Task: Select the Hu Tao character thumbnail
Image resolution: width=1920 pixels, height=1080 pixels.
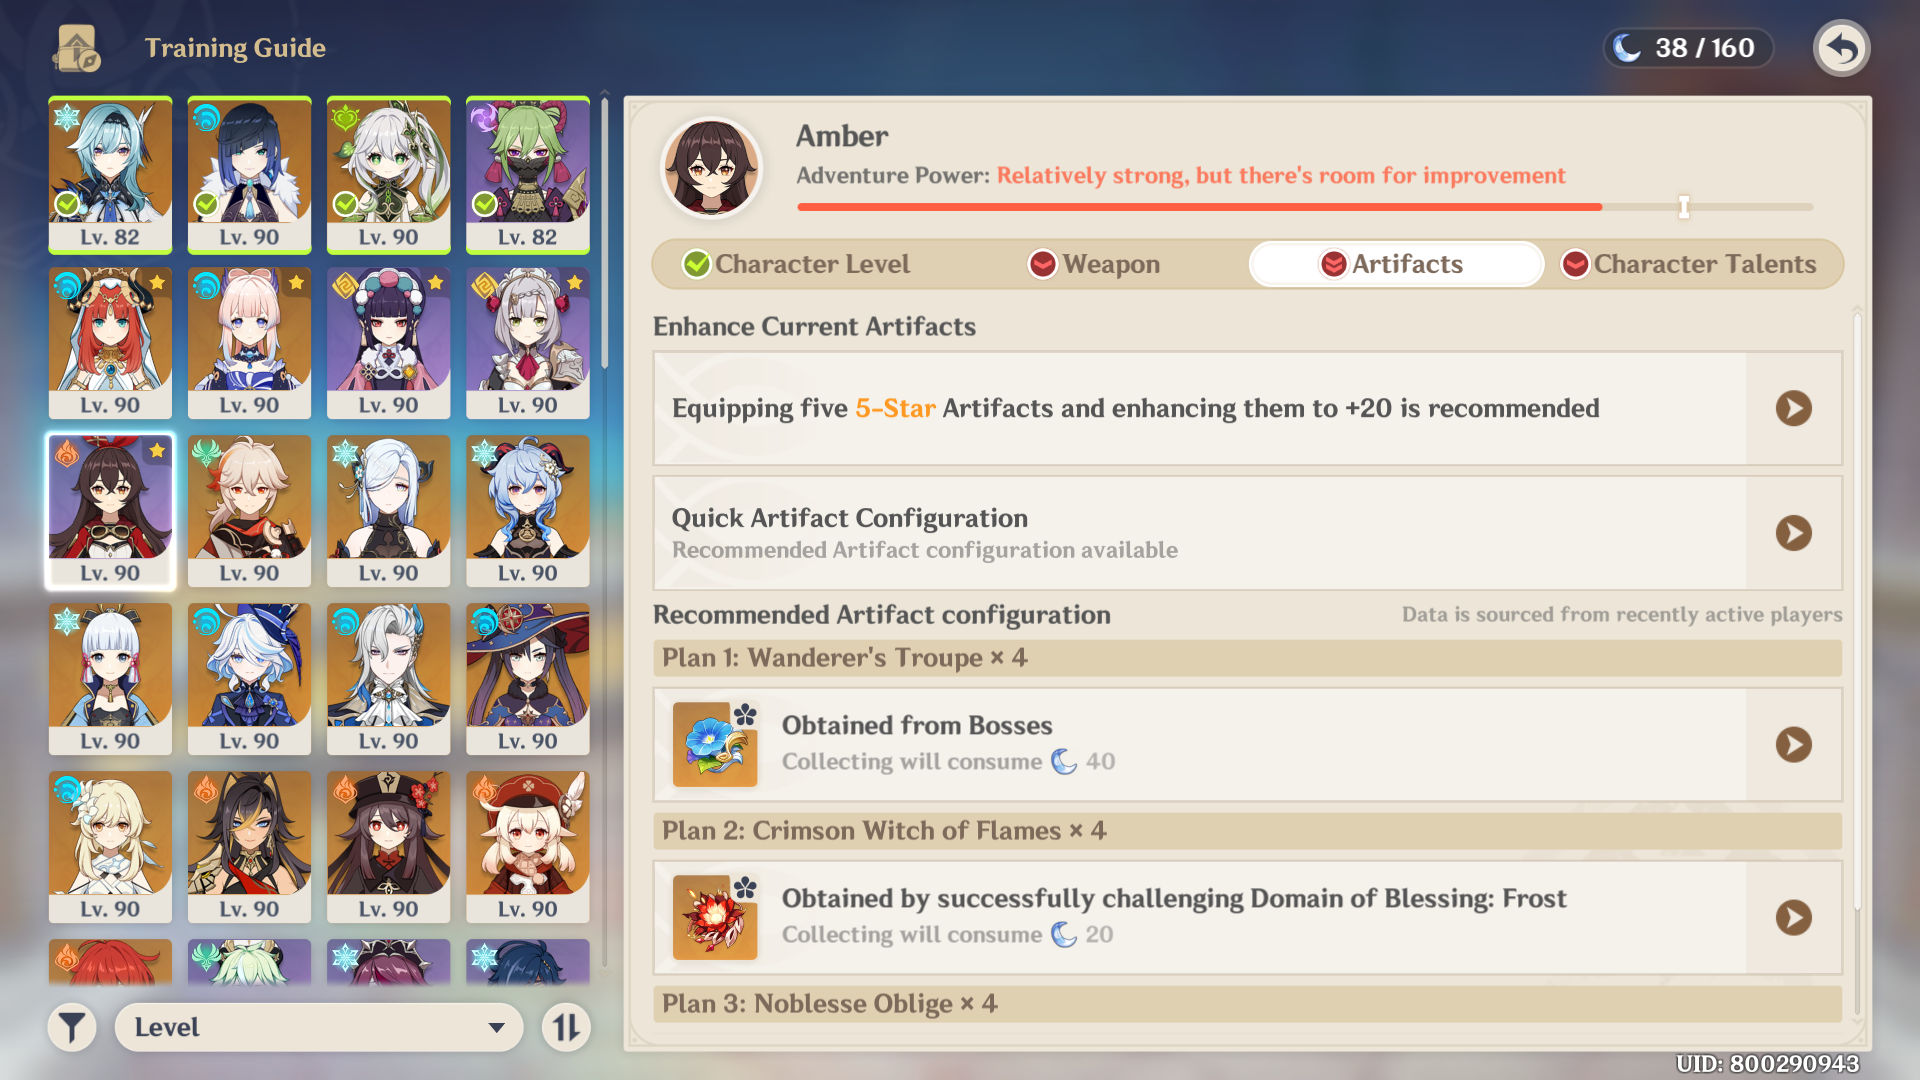Action: [388, 845]
